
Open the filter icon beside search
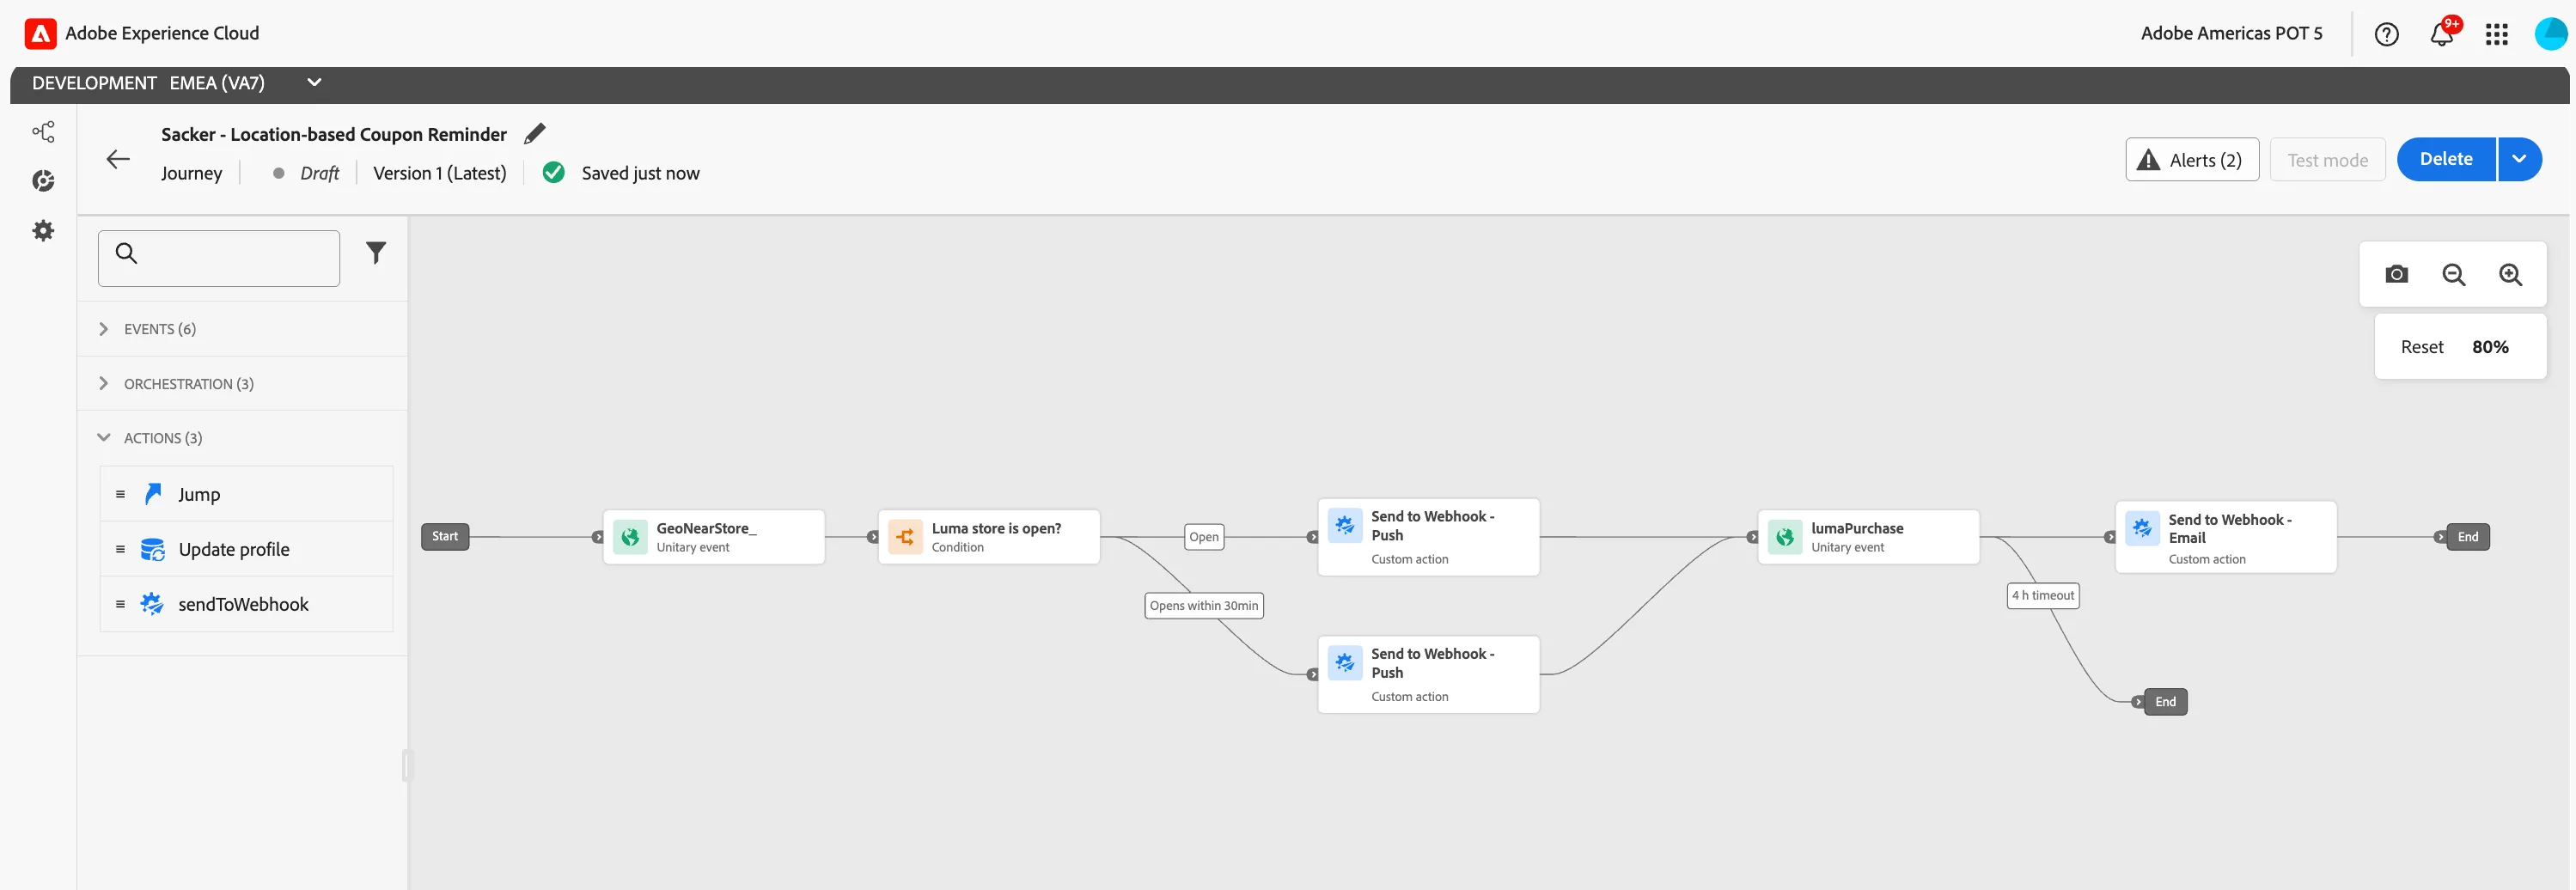point(376,253)
